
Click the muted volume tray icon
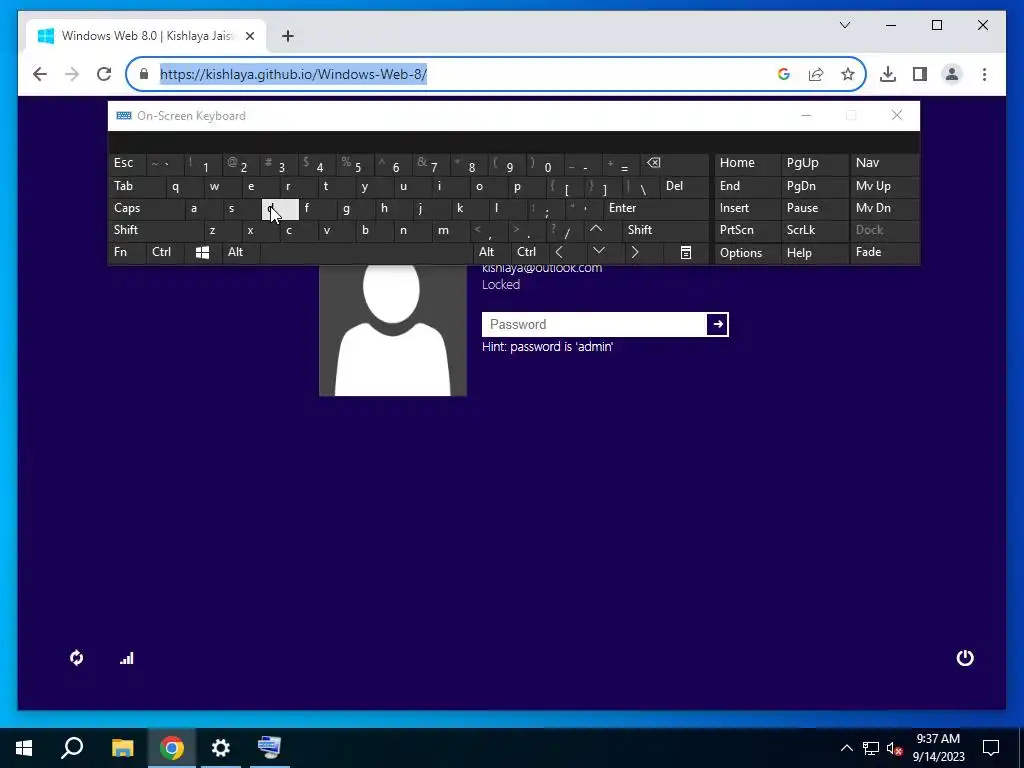click(x=894, y=748)
